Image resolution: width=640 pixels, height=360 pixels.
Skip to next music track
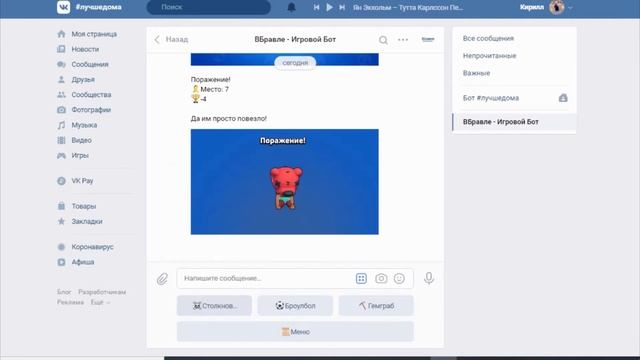click(342, 7)
